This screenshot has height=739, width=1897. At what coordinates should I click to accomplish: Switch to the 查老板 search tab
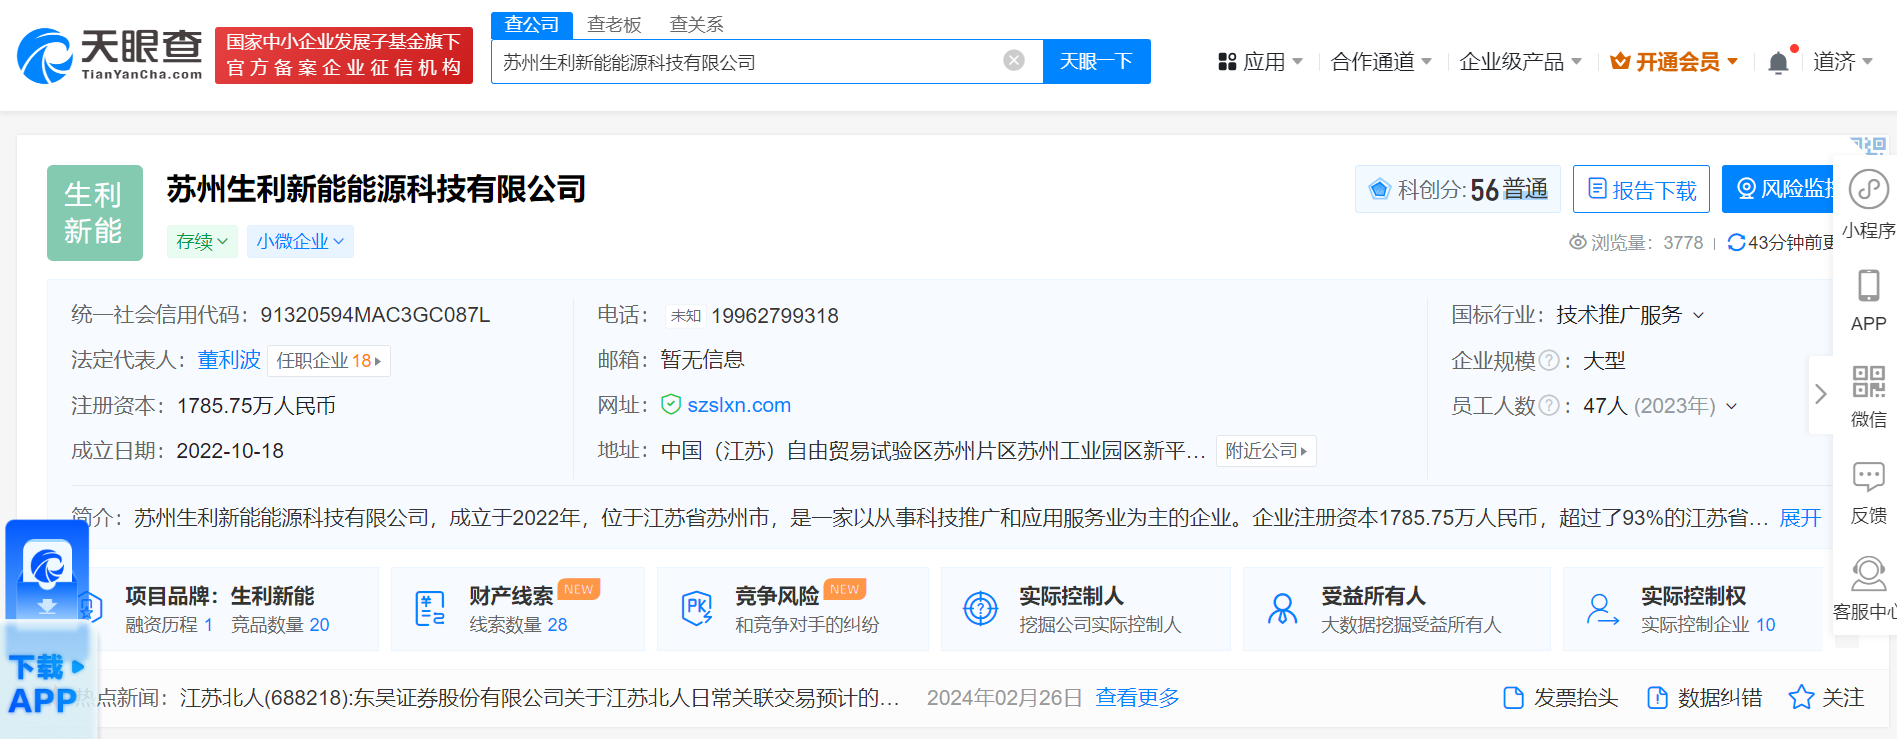(614, 24)
